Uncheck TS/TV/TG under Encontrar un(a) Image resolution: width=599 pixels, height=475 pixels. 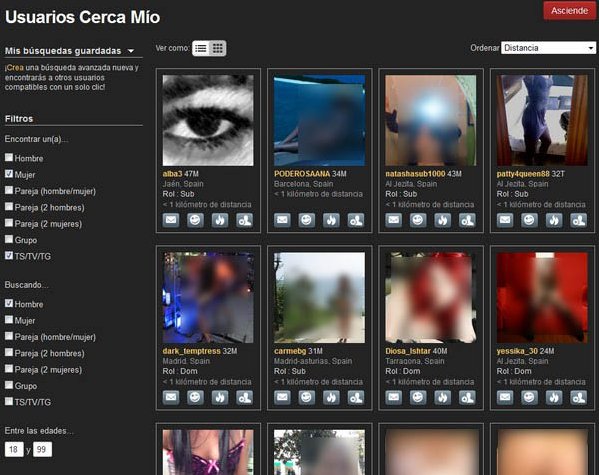(9, 255)
